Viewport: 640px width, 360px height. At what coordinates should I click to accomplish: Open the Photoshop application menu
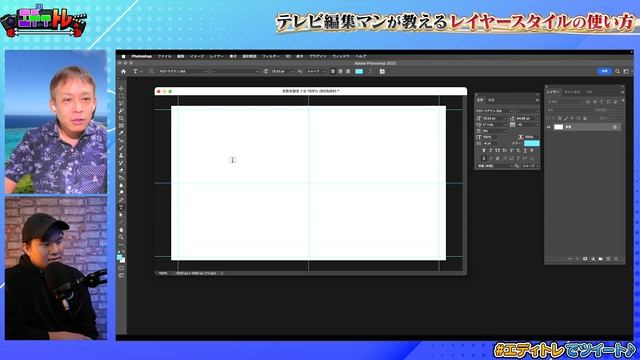pyautogui.click(x=142, y=56)
